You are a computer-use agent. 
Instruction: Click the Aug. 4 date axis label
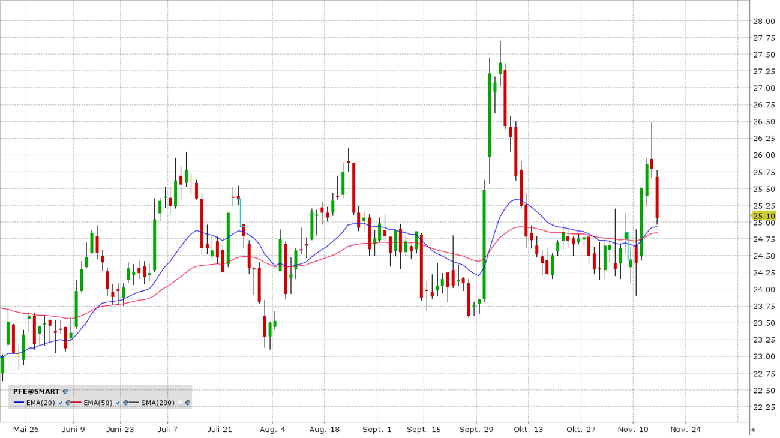[x=272, y=429]
